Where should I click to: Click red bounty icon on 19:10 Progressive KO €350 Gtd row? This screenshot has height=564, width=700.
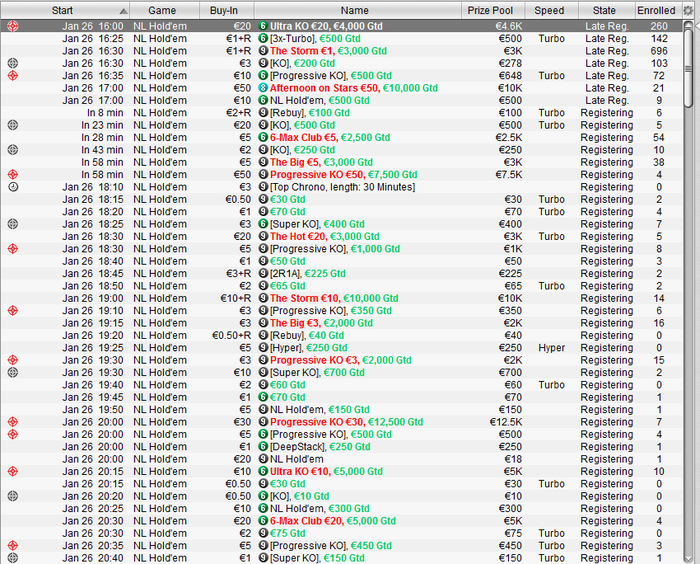click(13, 310)
